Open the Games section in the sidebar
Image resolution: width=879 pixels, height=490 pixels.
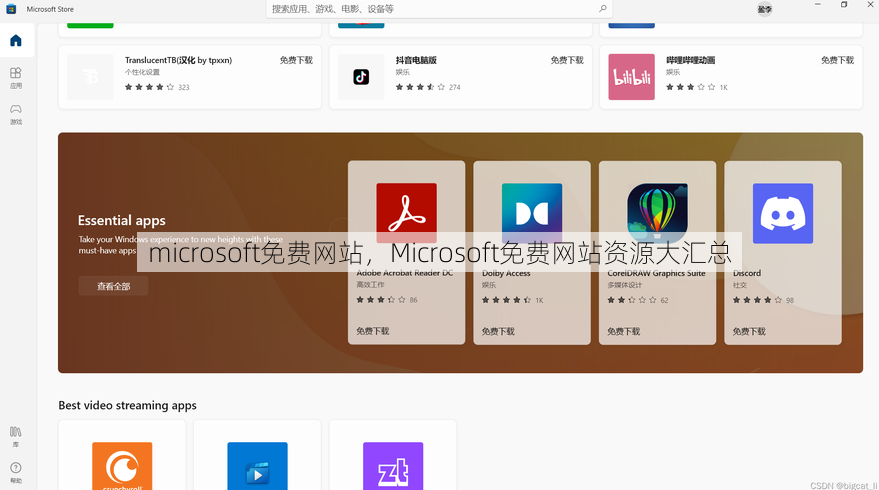(16, 114)
